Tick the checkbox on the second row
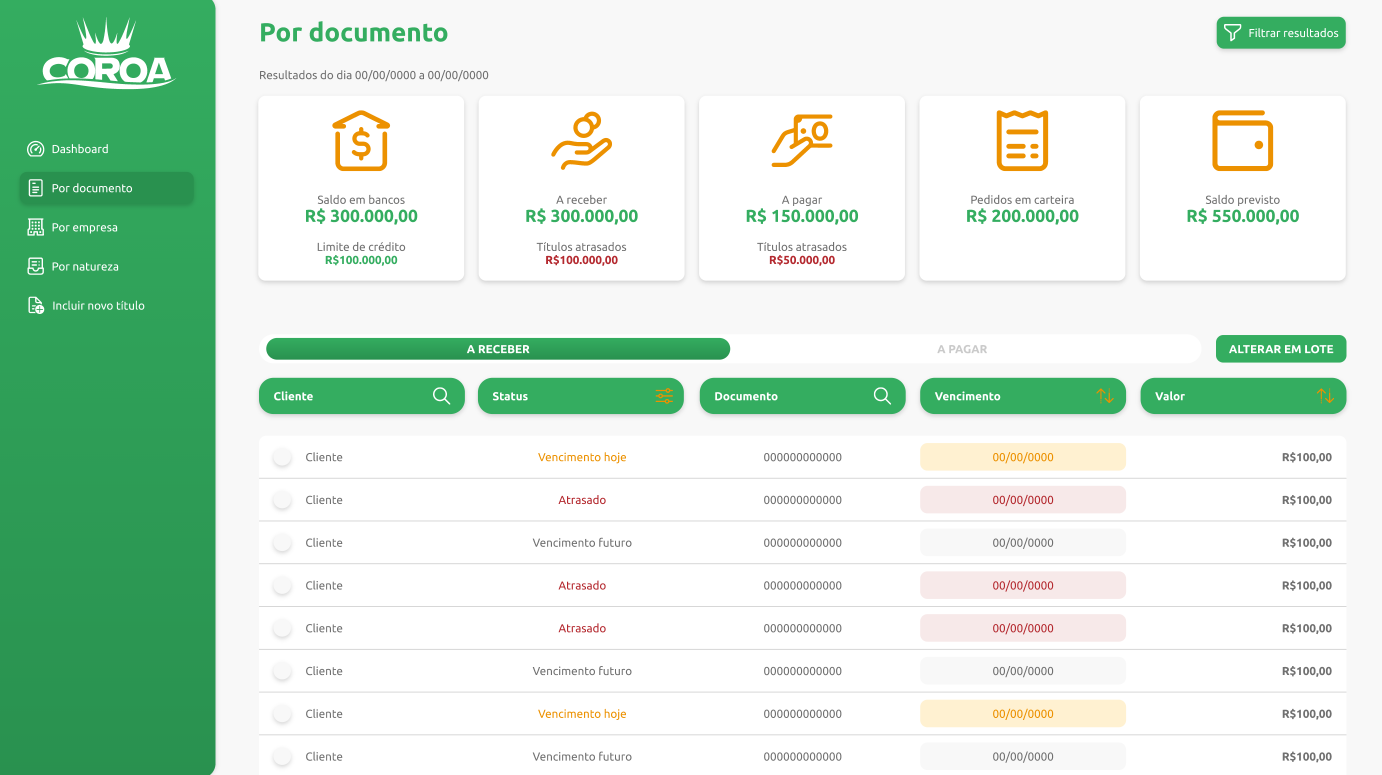 point(283,500)
